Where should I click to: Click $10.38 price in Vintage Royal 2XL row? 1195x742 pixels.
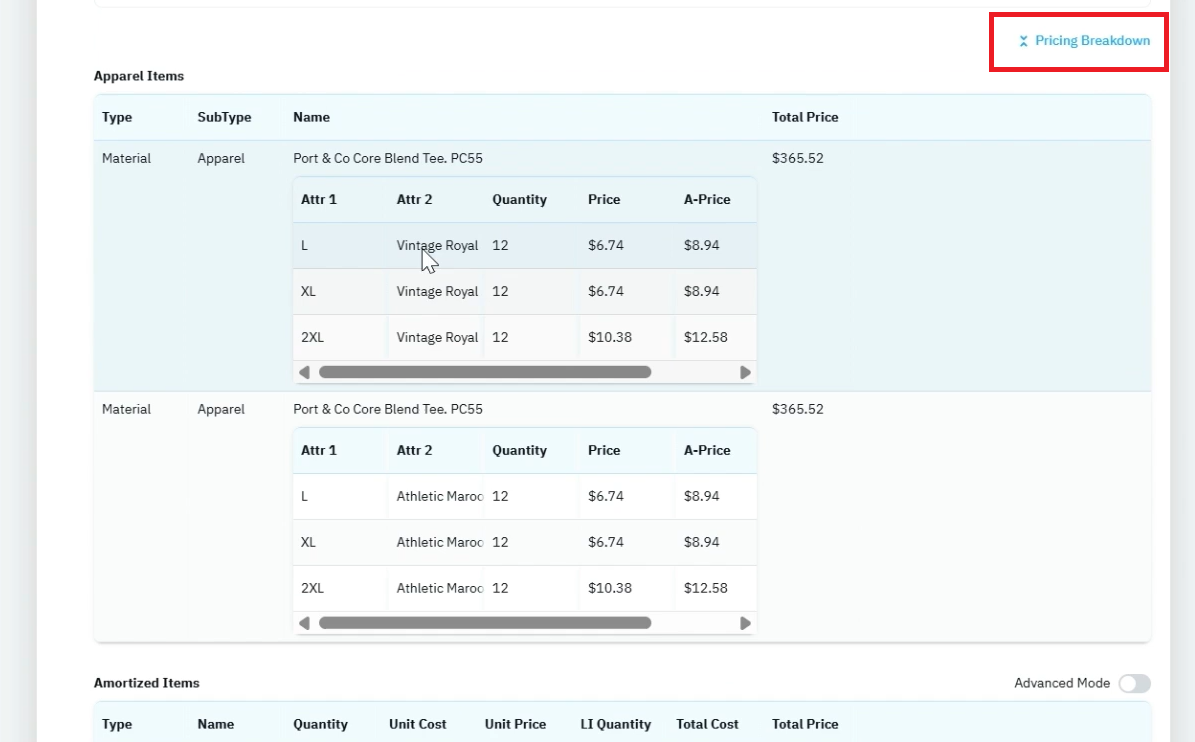[x=610, y=337]
